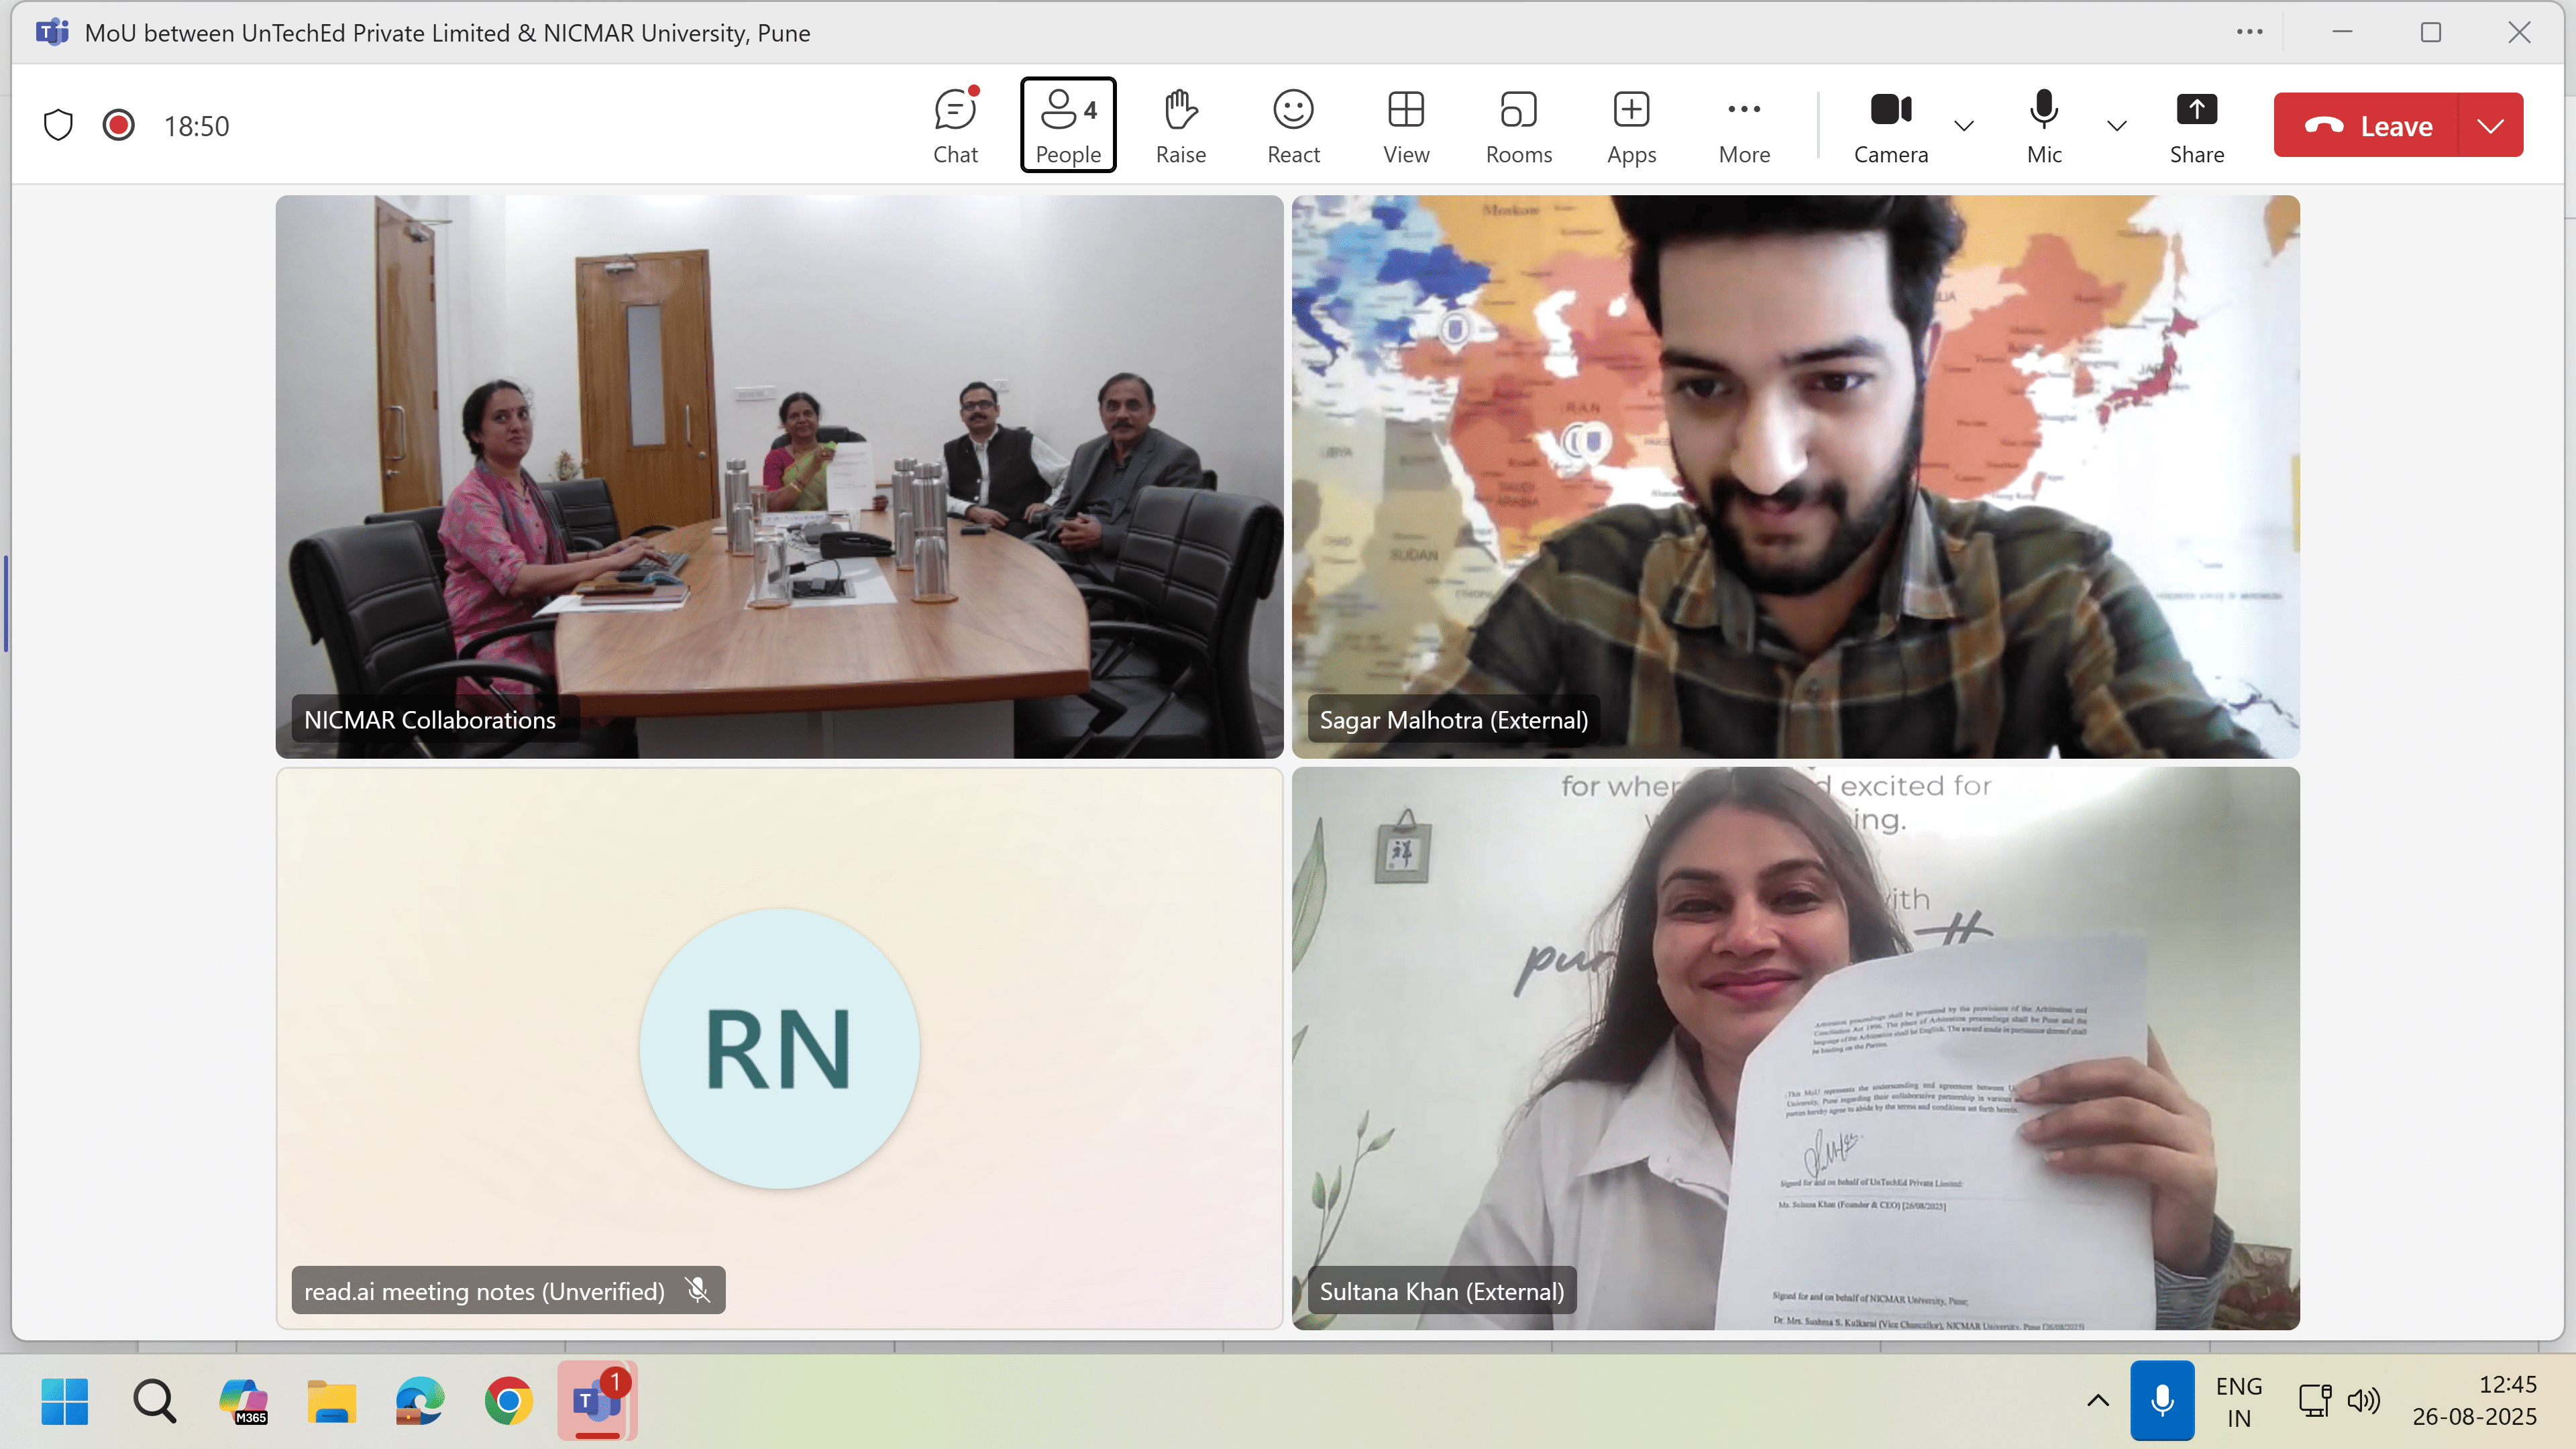Screen dimensions: 2576x1449
Task: Toggle the People participants pane
Action: (x=1068, y=125)
